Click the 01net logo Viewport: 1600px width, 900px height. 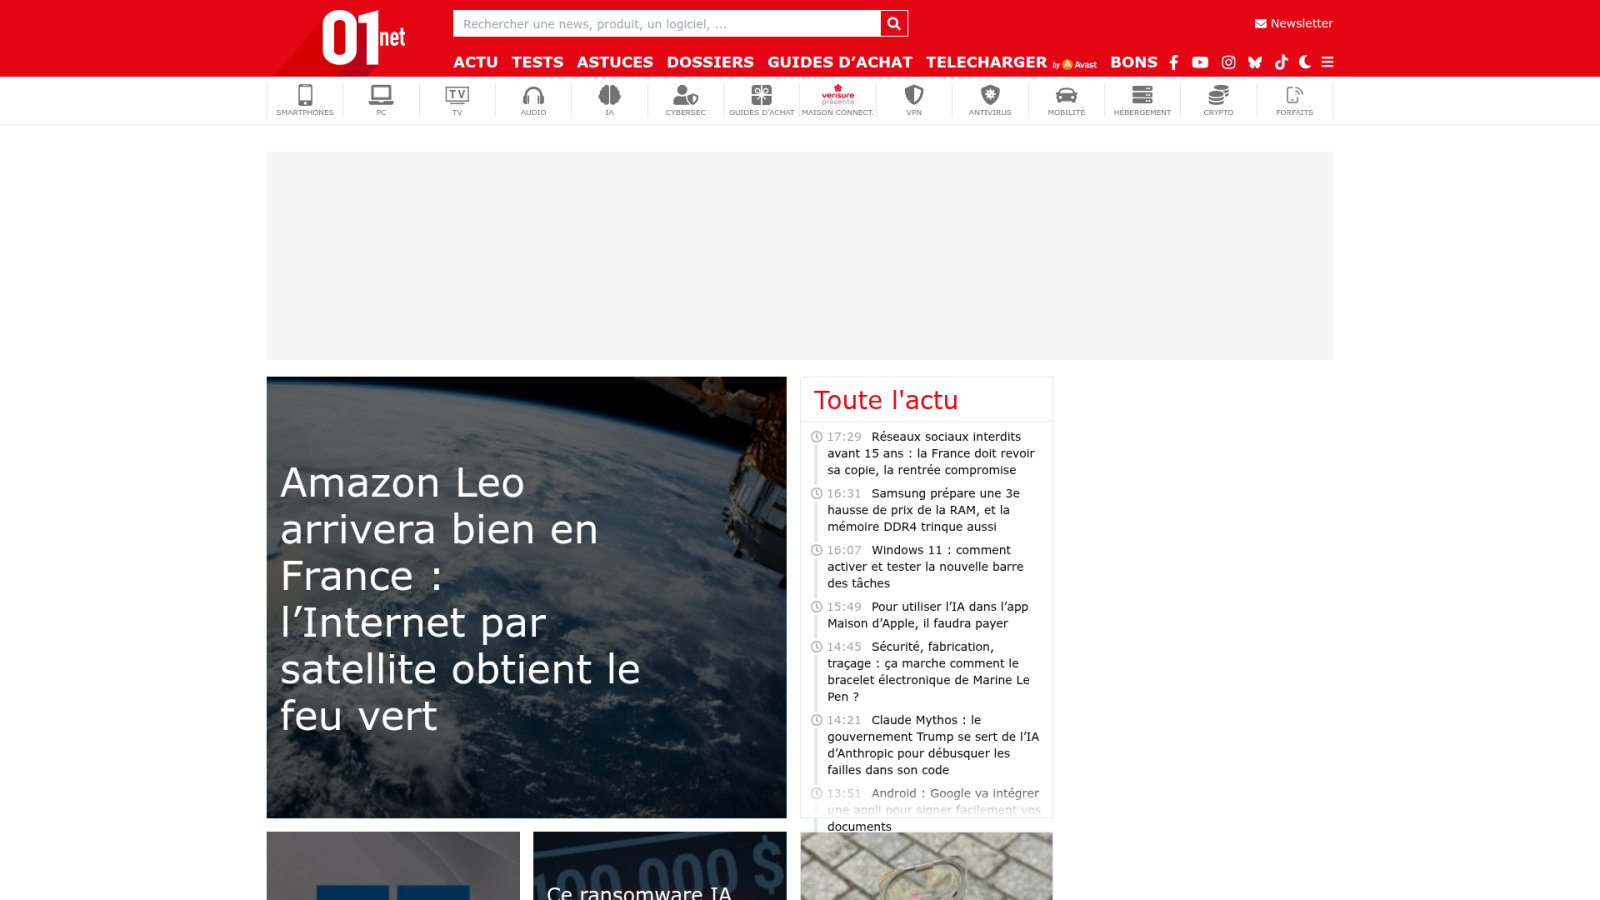(363, 38)
